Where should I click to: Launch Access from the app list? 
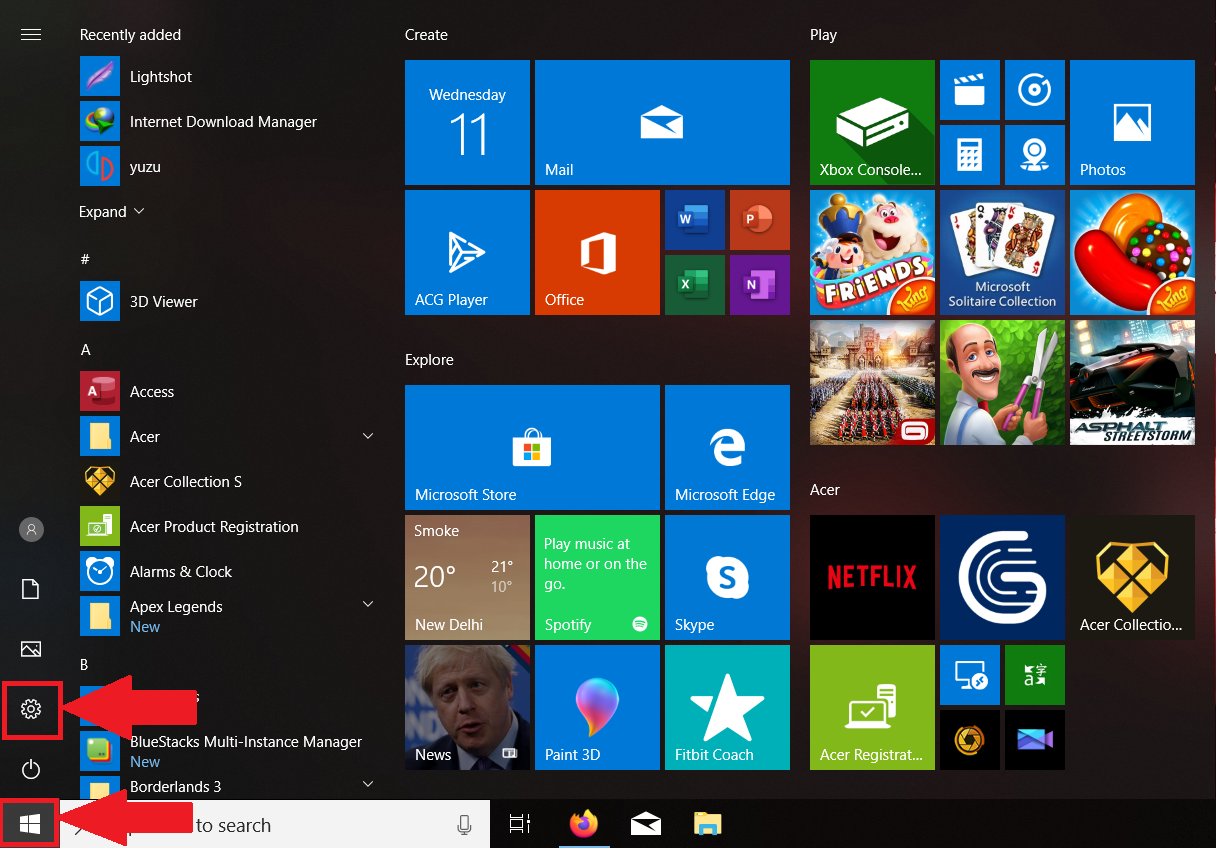(225, 392)
